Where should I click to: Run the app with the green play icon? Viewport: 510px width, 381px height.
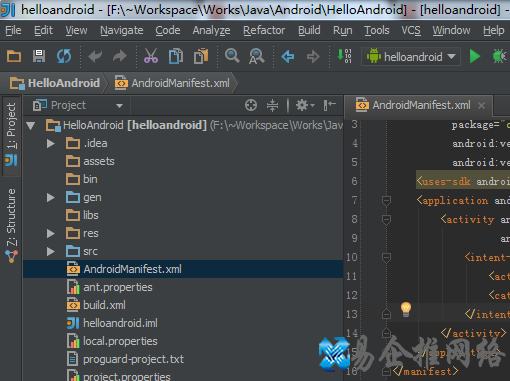pyautogui.click(x=475, y=56)
